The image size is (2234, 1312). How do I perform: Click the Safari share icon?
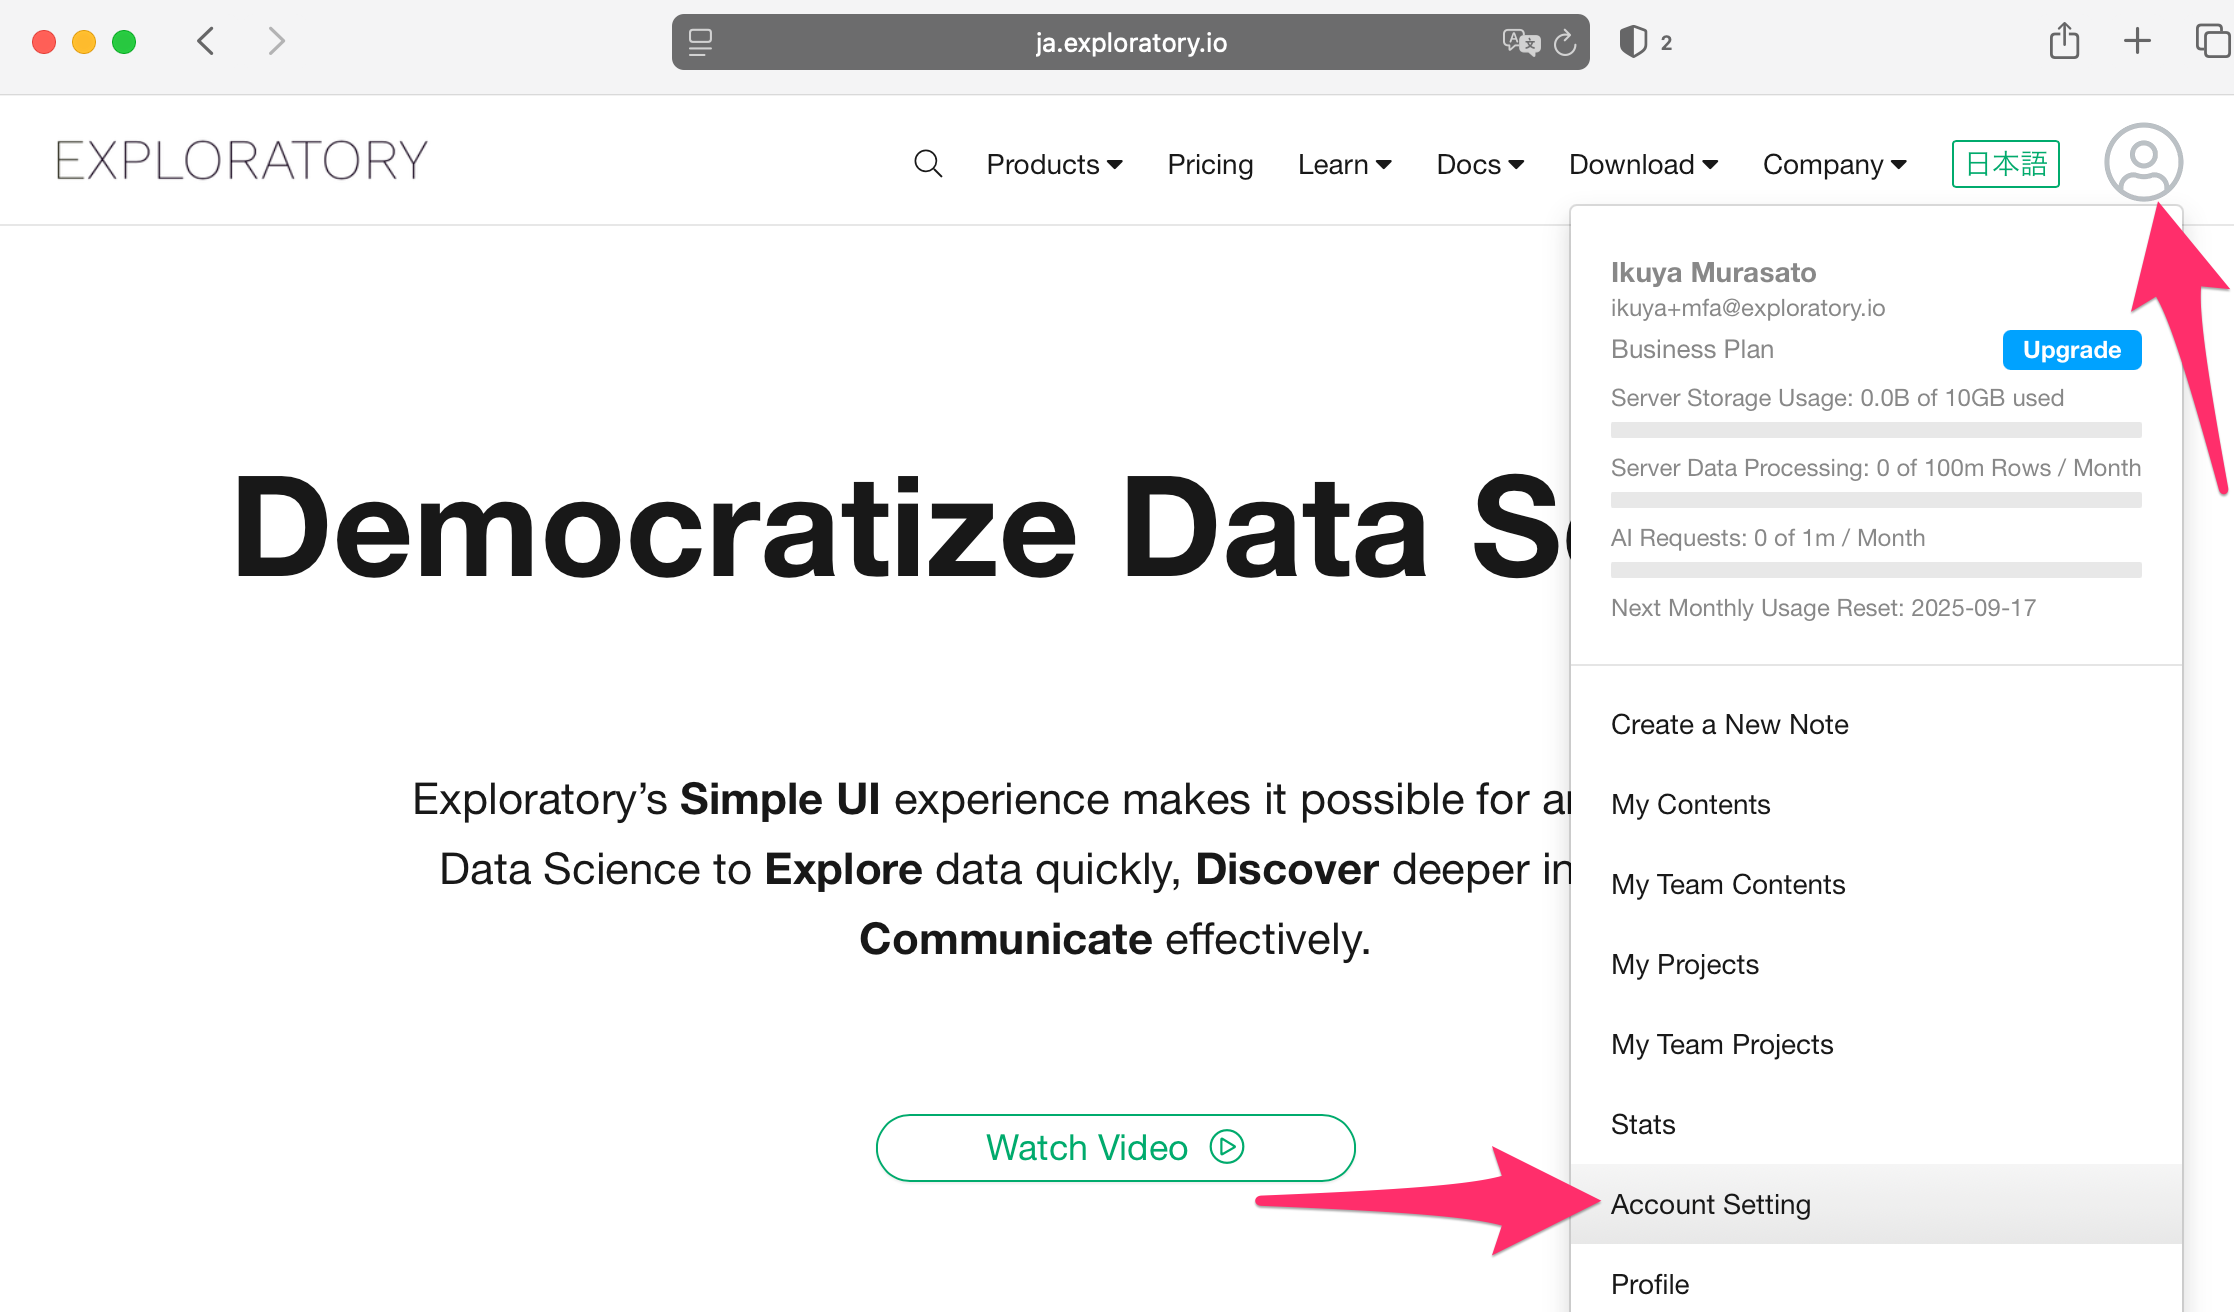tap(2064, 41)
